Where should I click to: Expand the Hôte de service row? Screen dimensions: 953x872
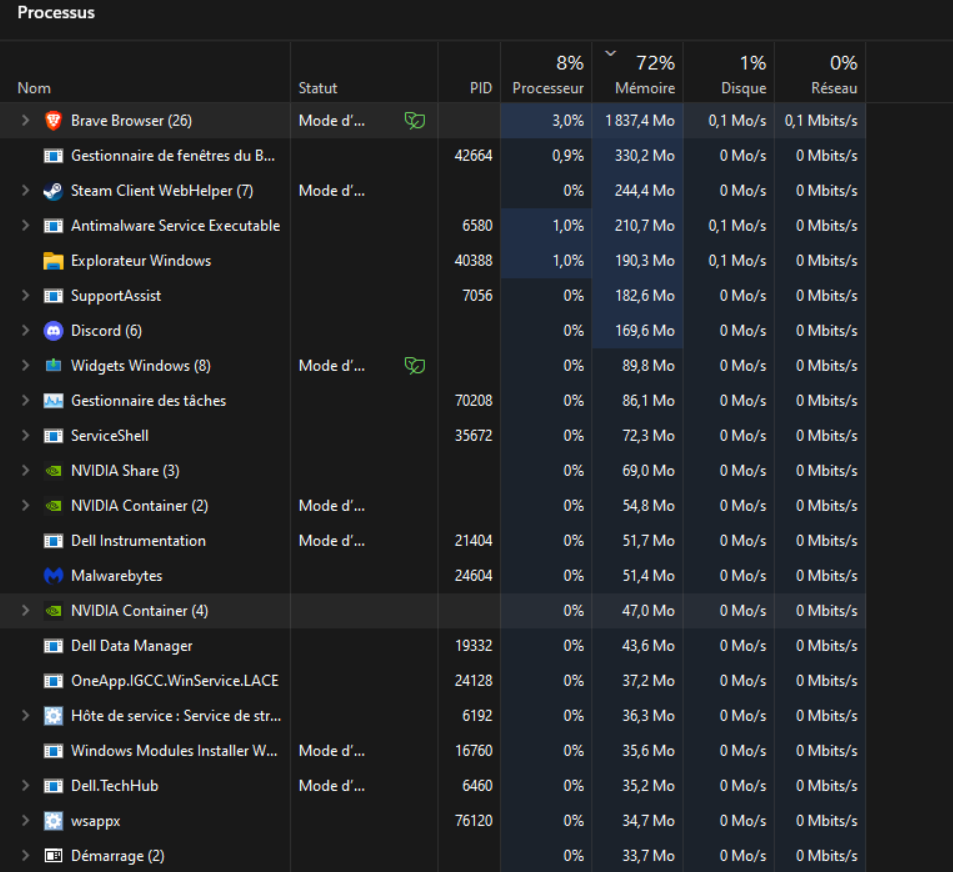pyautogui.click(x=25, y=716)
